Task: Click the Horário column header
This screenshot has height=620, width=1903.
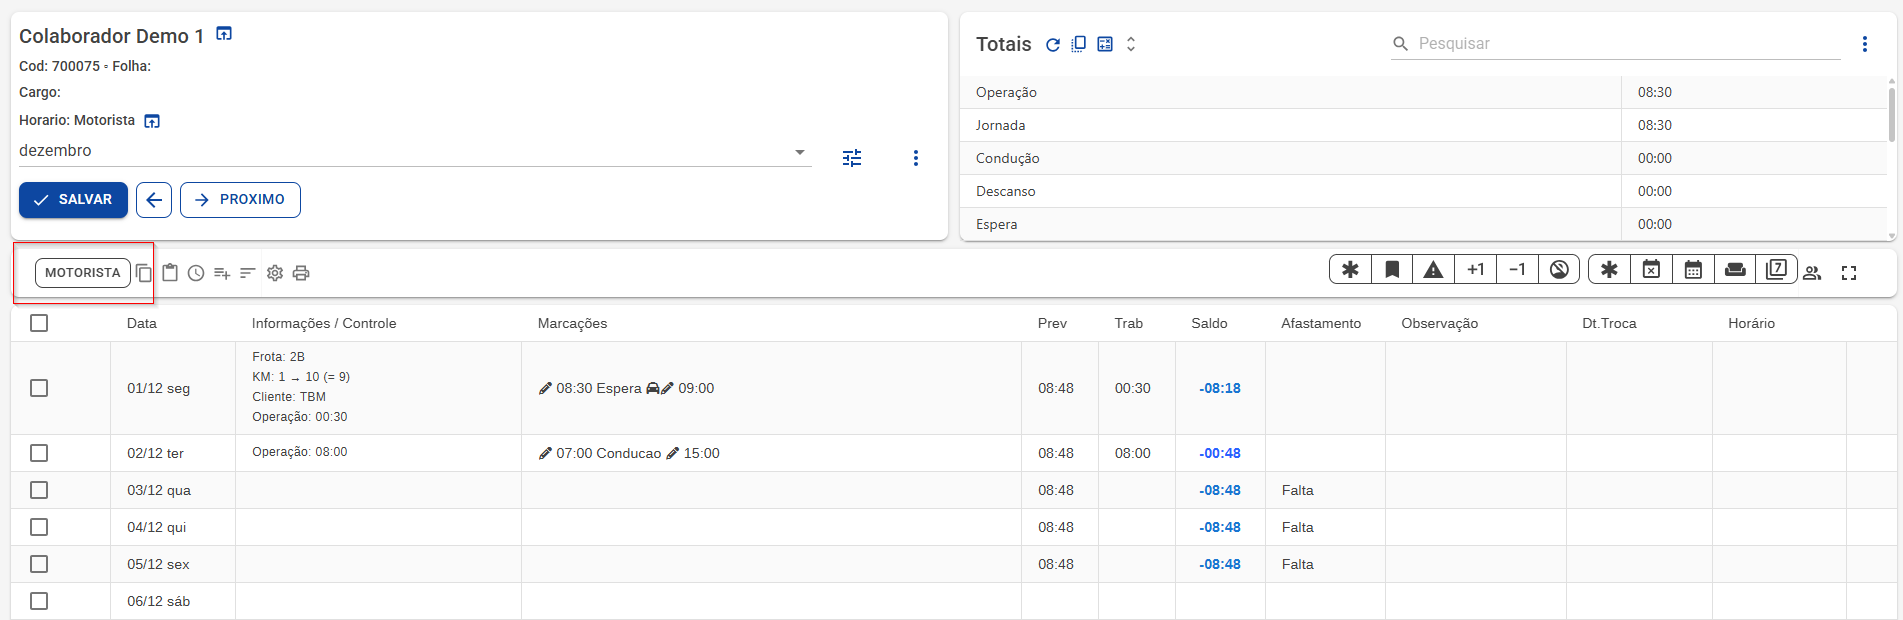Action: tap(1751, 323)
